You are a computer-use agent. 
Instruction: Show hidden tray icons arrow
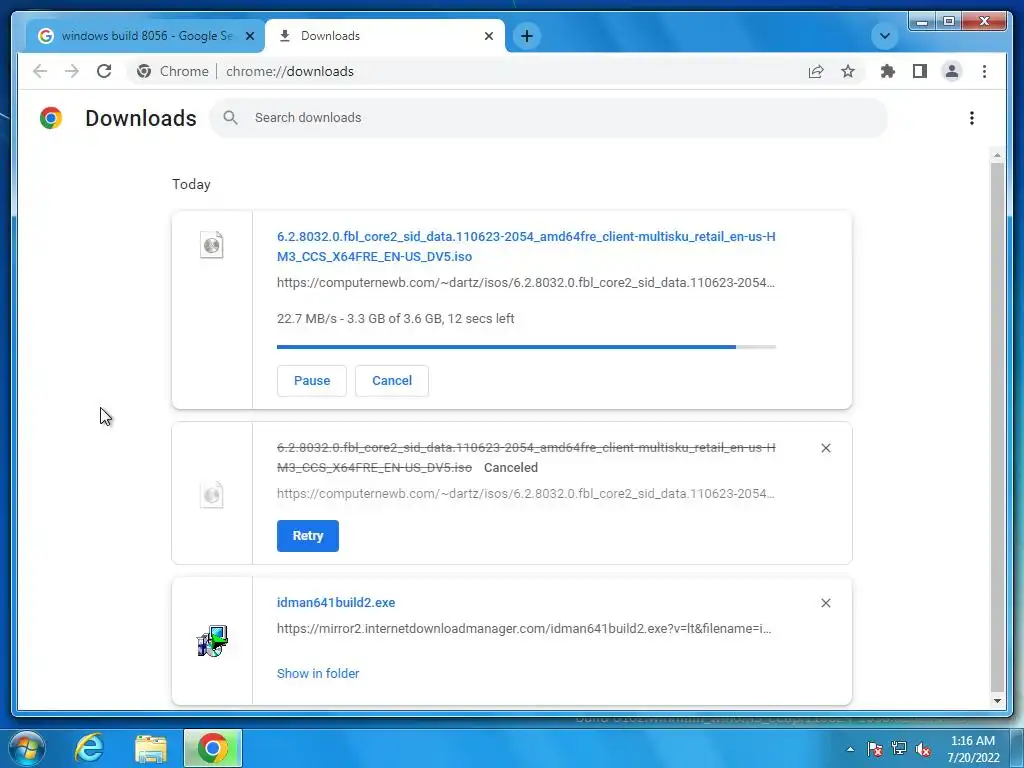coord(850,749)
